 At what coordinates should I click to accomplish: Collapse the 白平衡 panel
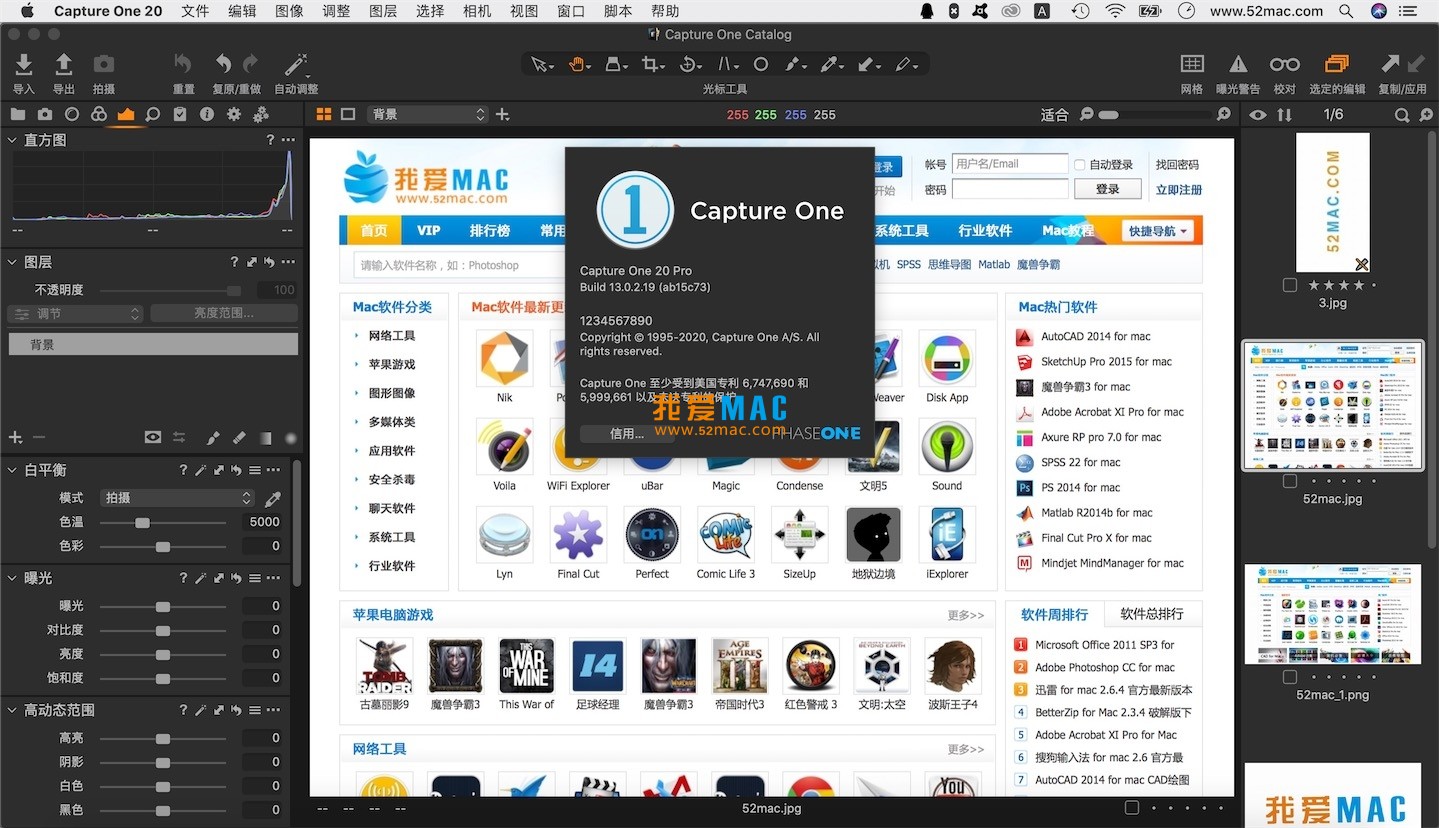(12, 470)
